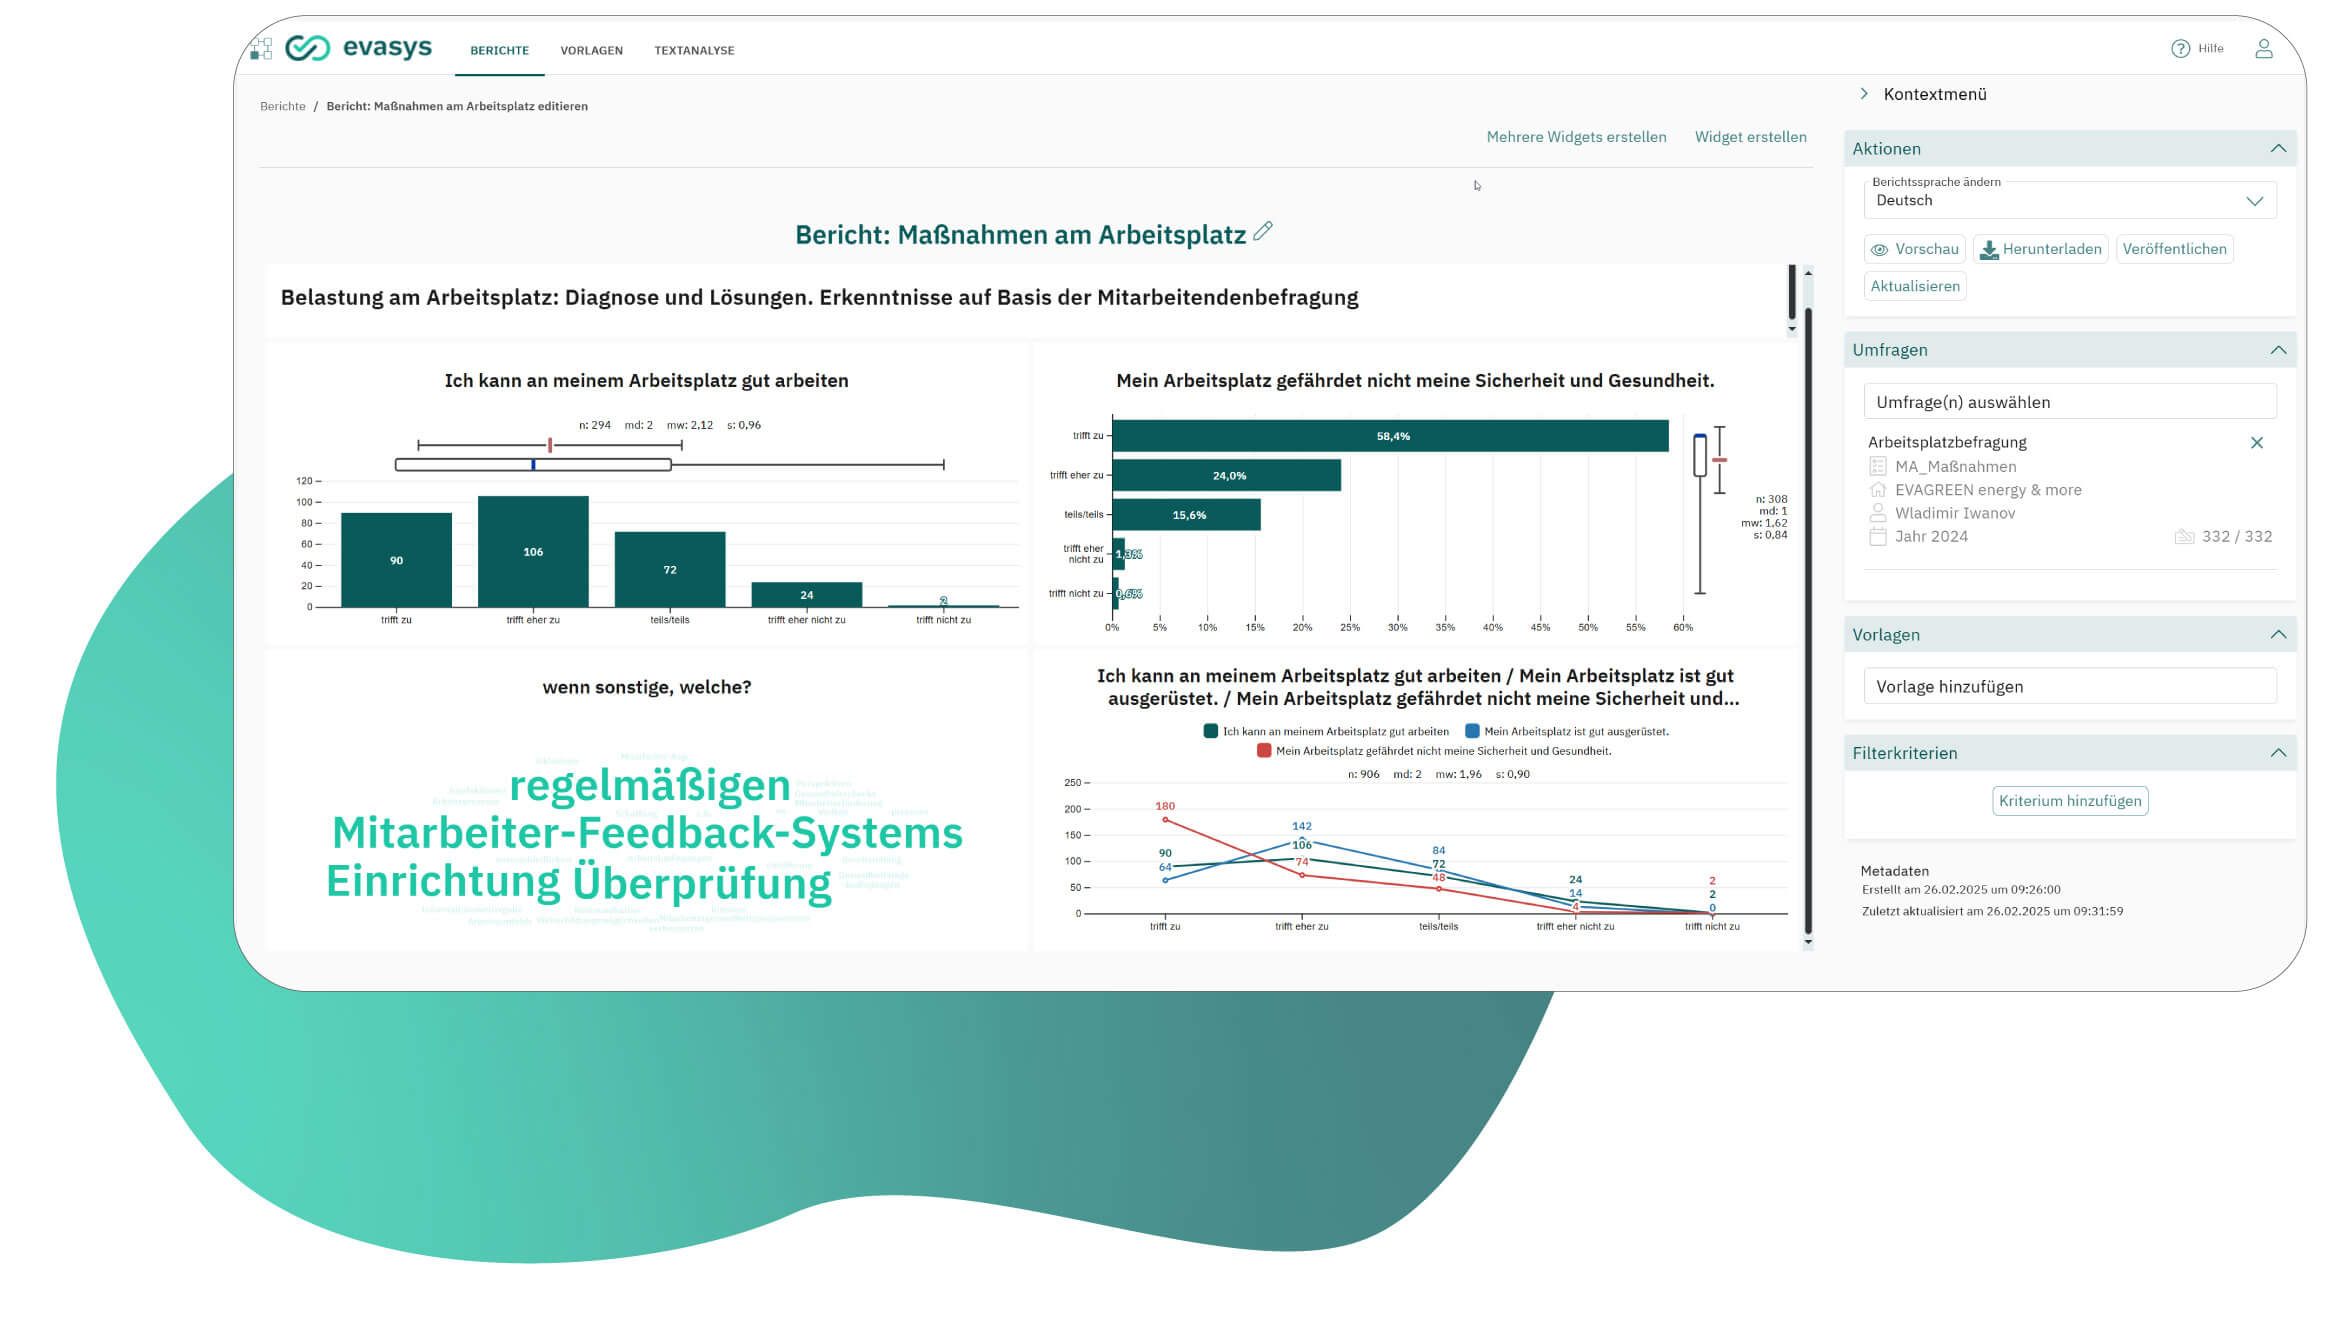
Task: Open the apps grid icon beside logo
Action: pos(262,48)
